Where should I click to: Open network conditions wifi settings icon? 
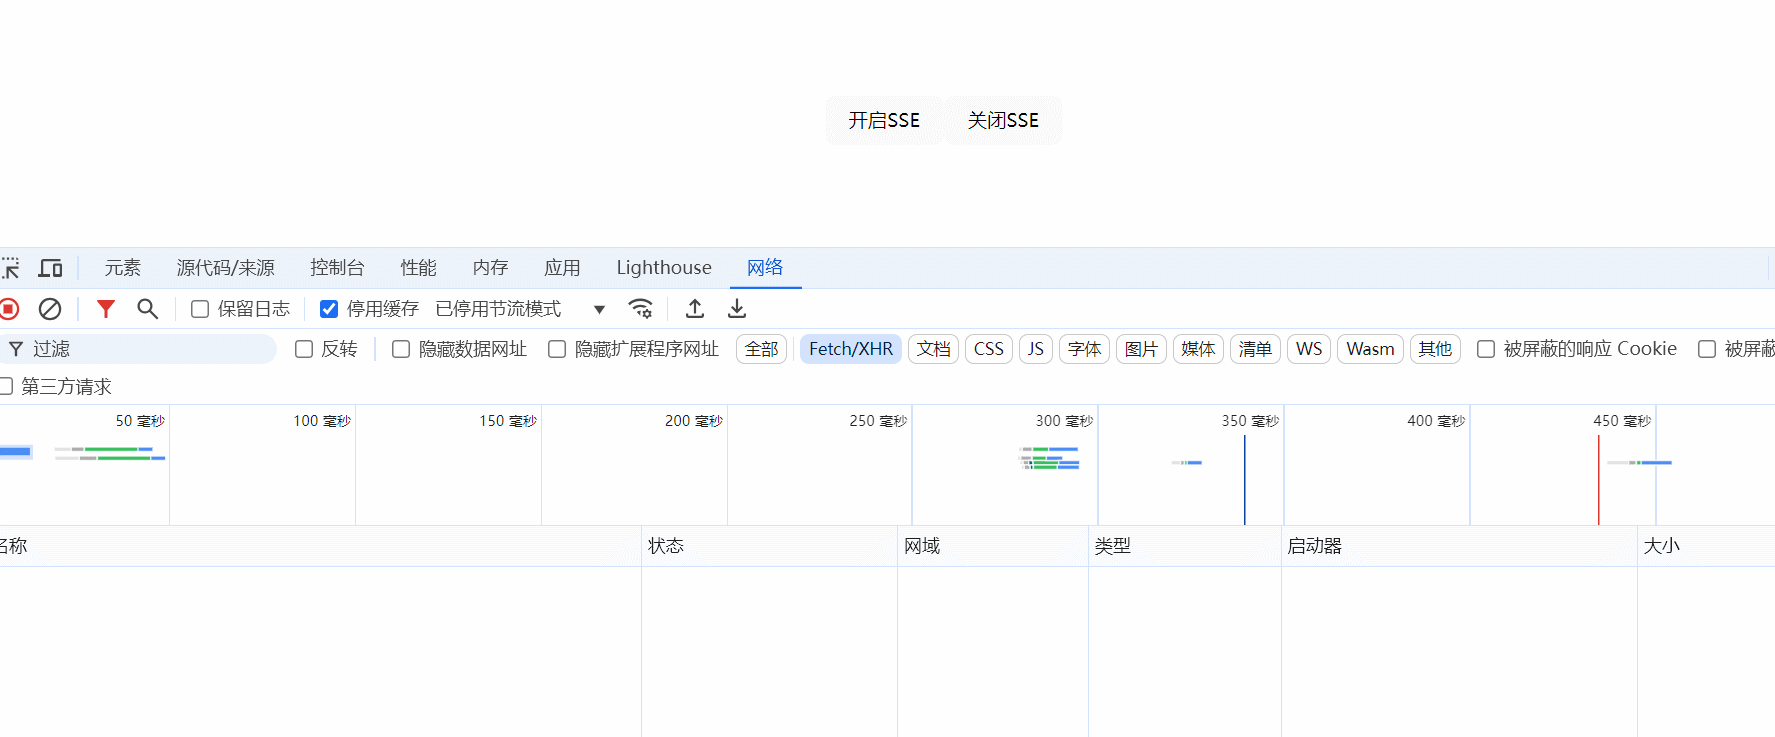tap(640, 309)
